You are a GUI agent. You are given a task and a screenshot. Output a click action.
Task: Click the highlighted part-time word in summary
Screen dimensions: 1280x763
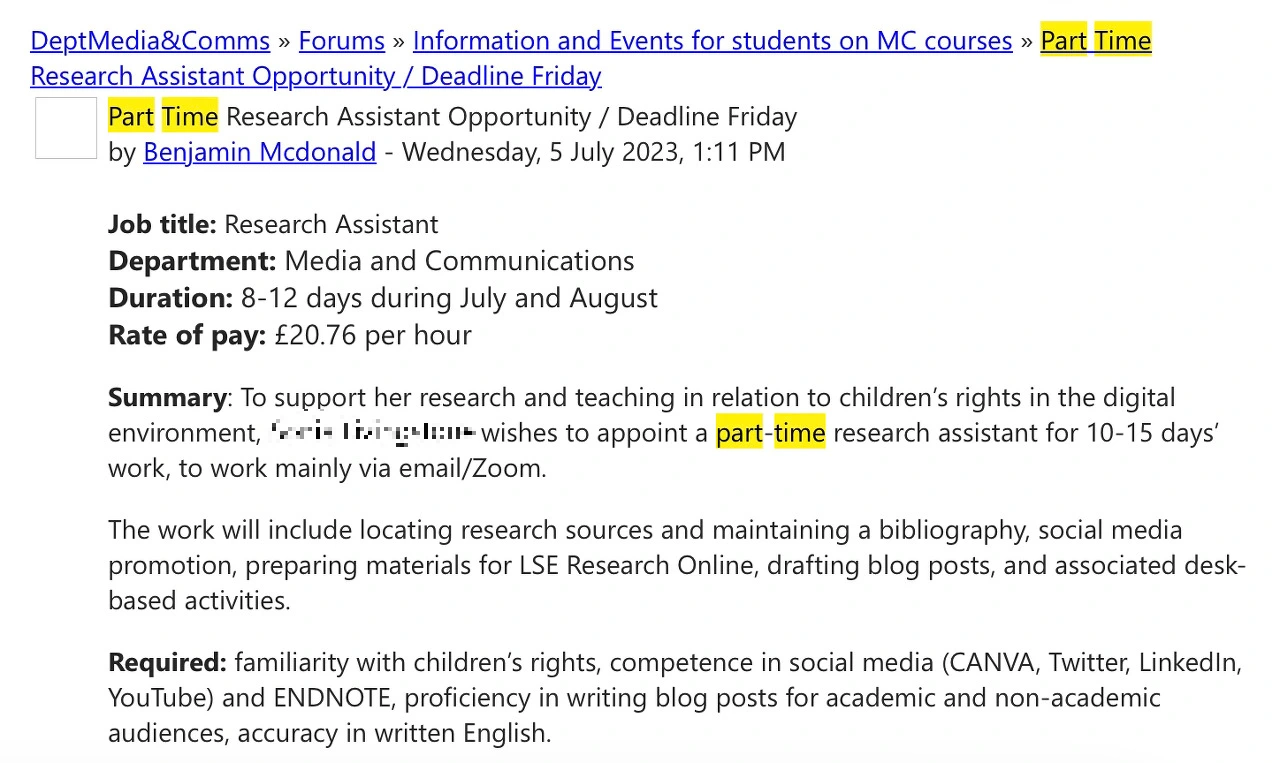tap(771, 433)
